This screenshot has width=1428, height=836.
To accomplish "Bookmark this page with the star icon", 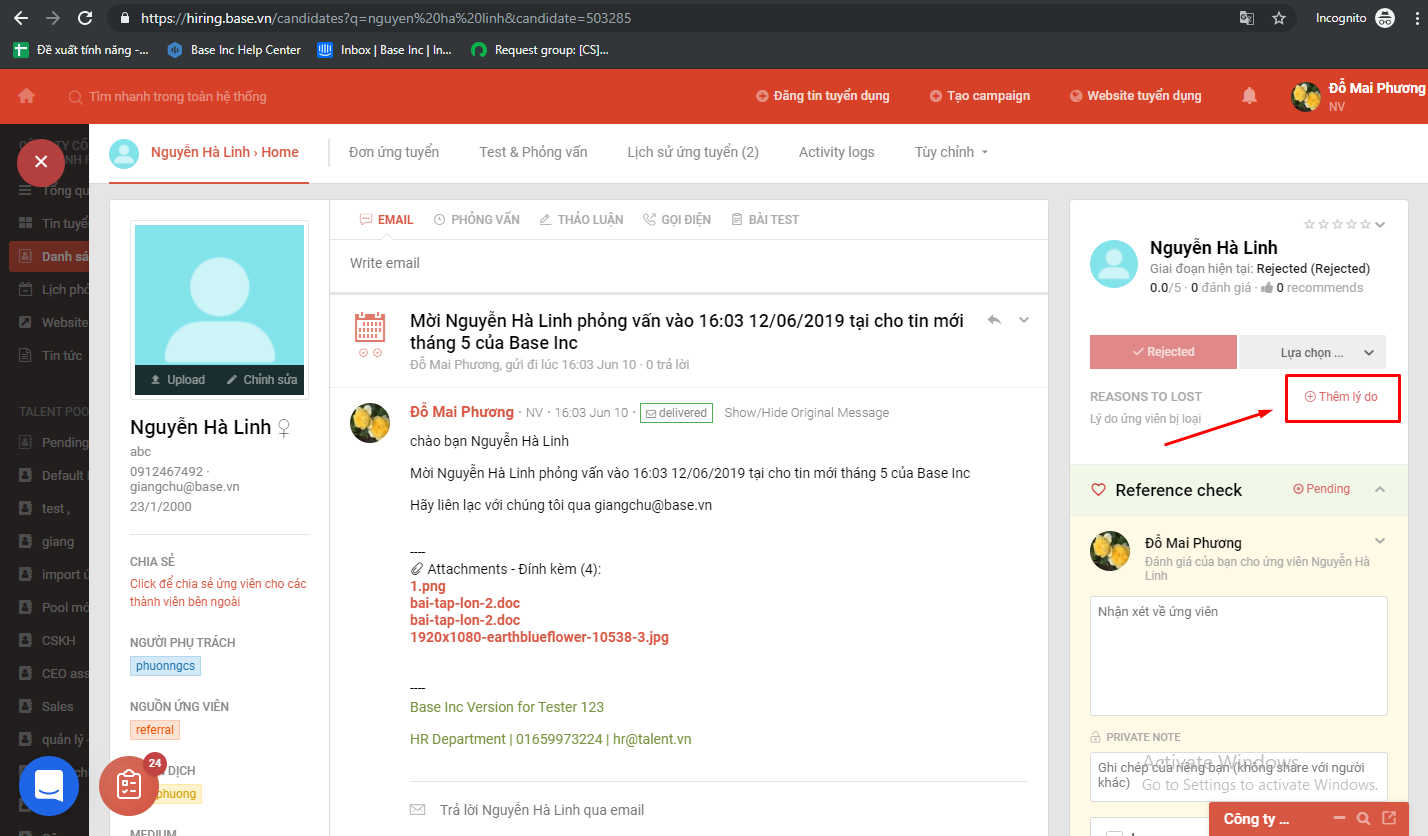I will click(1278, 18).
